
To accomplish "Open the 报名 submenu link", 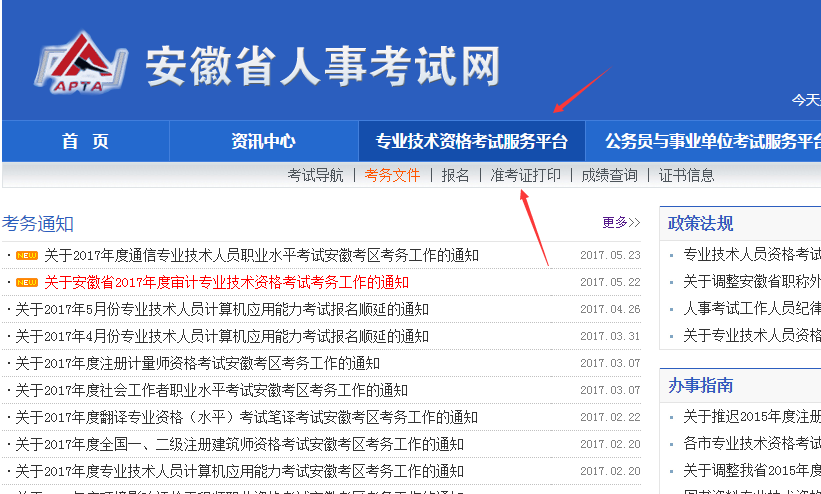I will point(455,175).
